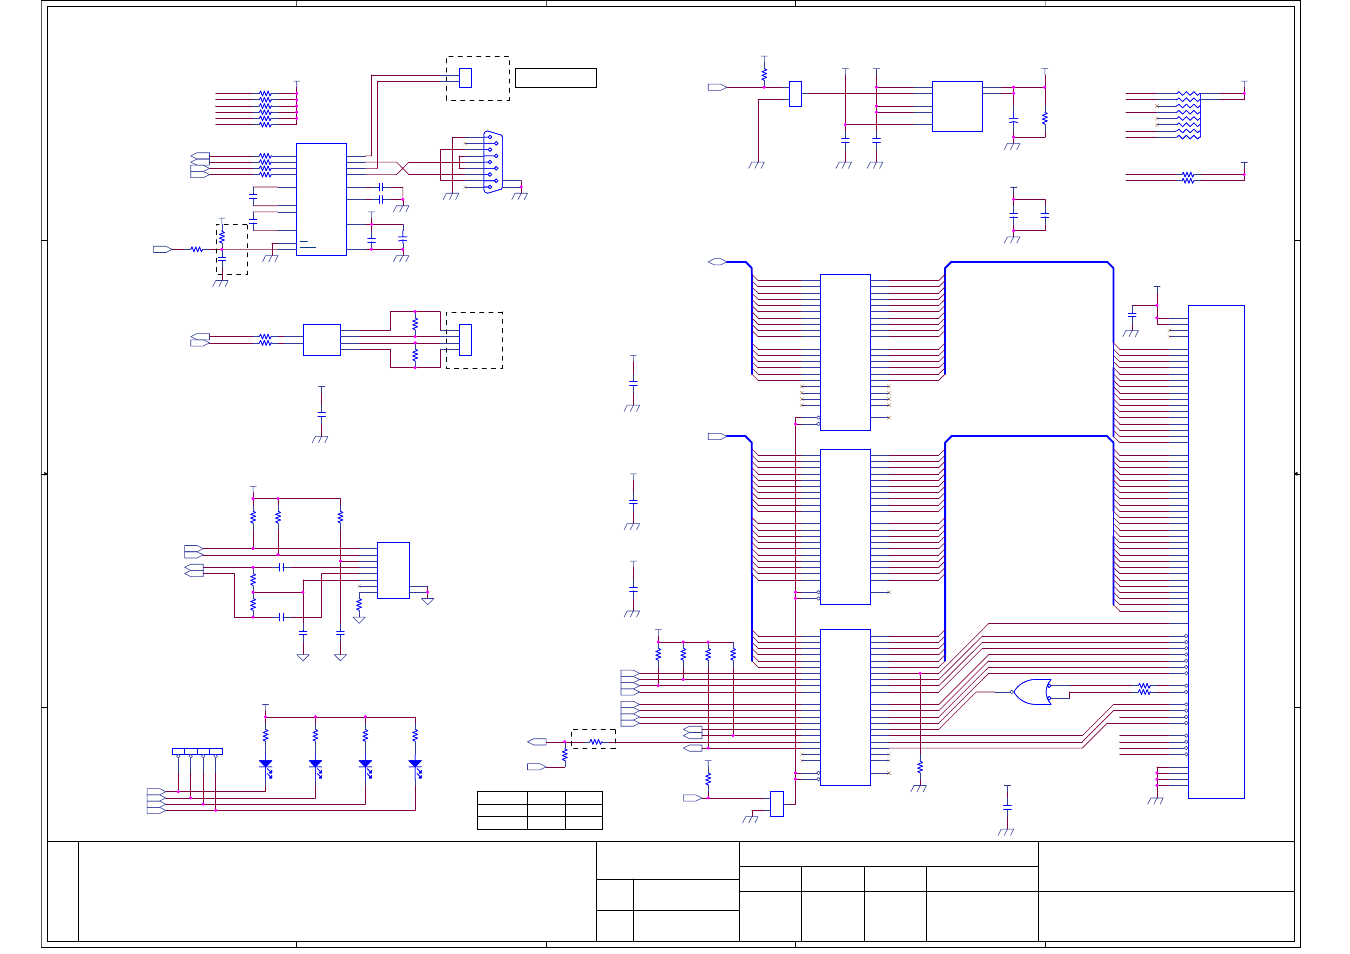Screen dimensions: 1350x954
Task: Click the two-pin jumper left of regulator IC
Action: pos(795,94)
